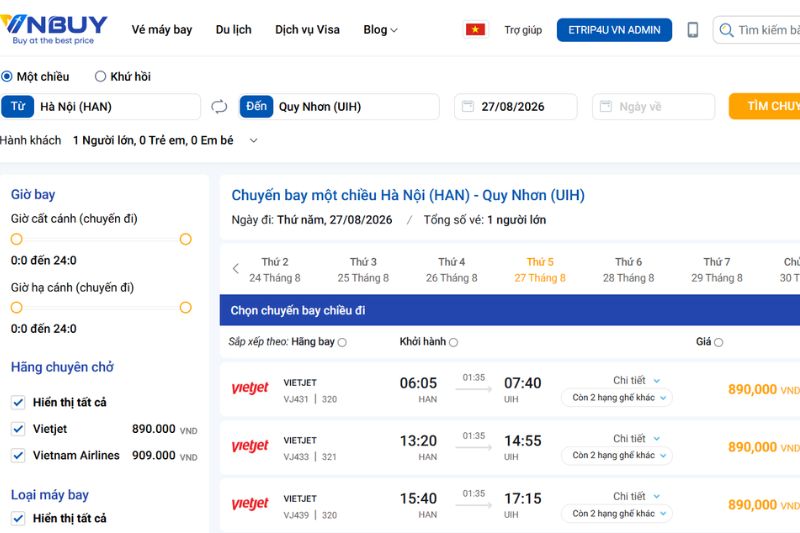Sort by Giá radio
Image resolution: width=800 pixels, height=533 pixels.
[x=718, y=342]
